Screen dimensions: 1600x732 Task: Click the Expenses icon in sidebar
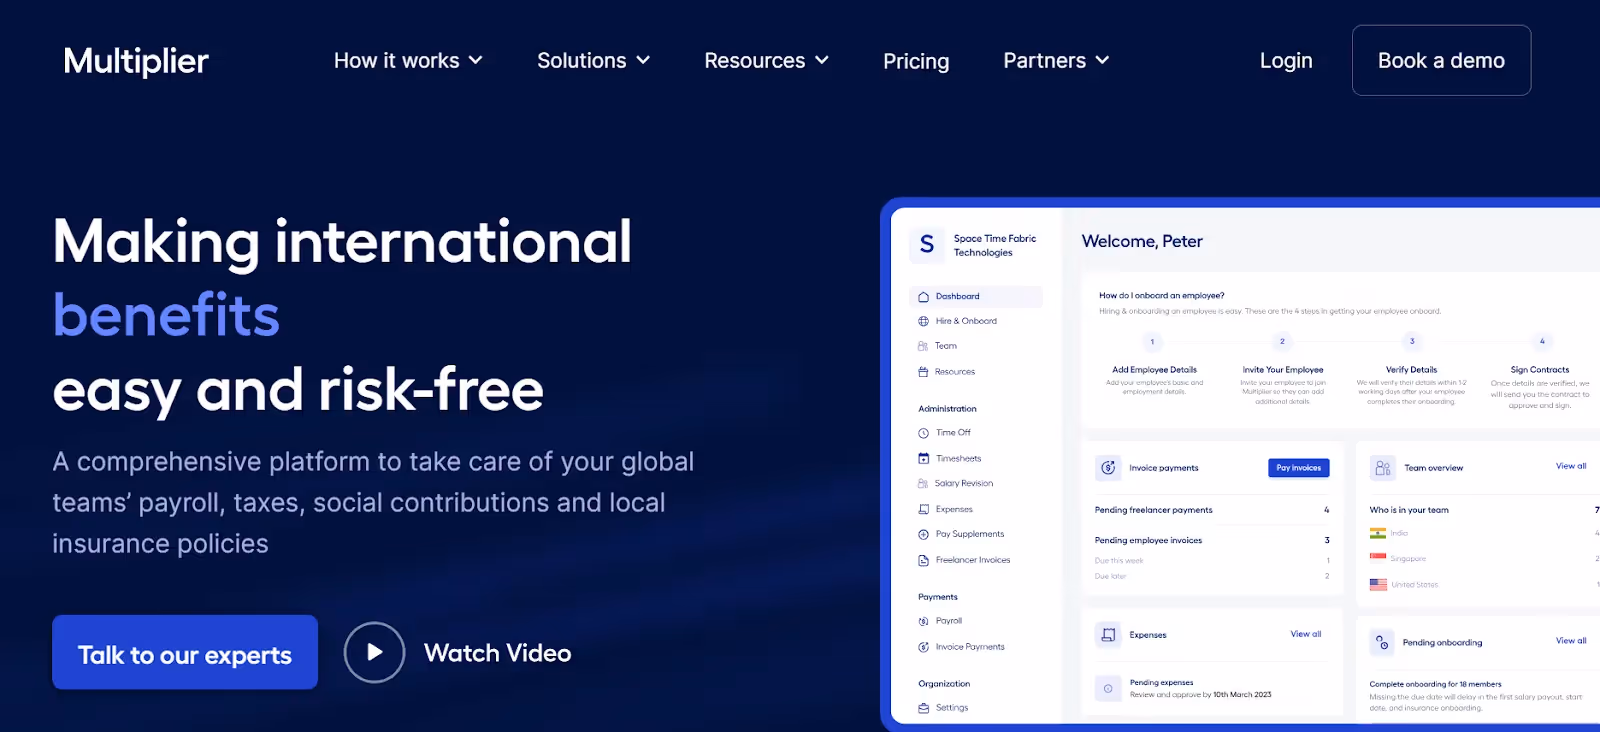[923, 509]
